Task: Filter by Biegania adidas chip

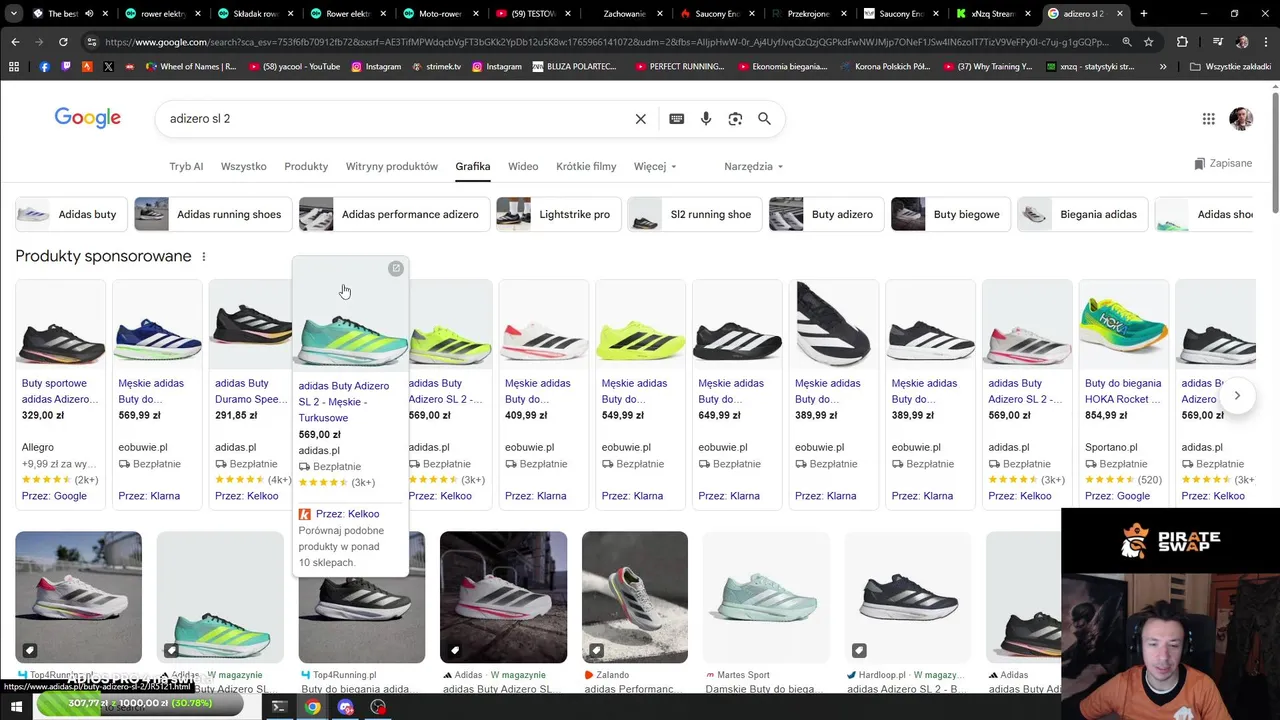Action: point(1083,214)
